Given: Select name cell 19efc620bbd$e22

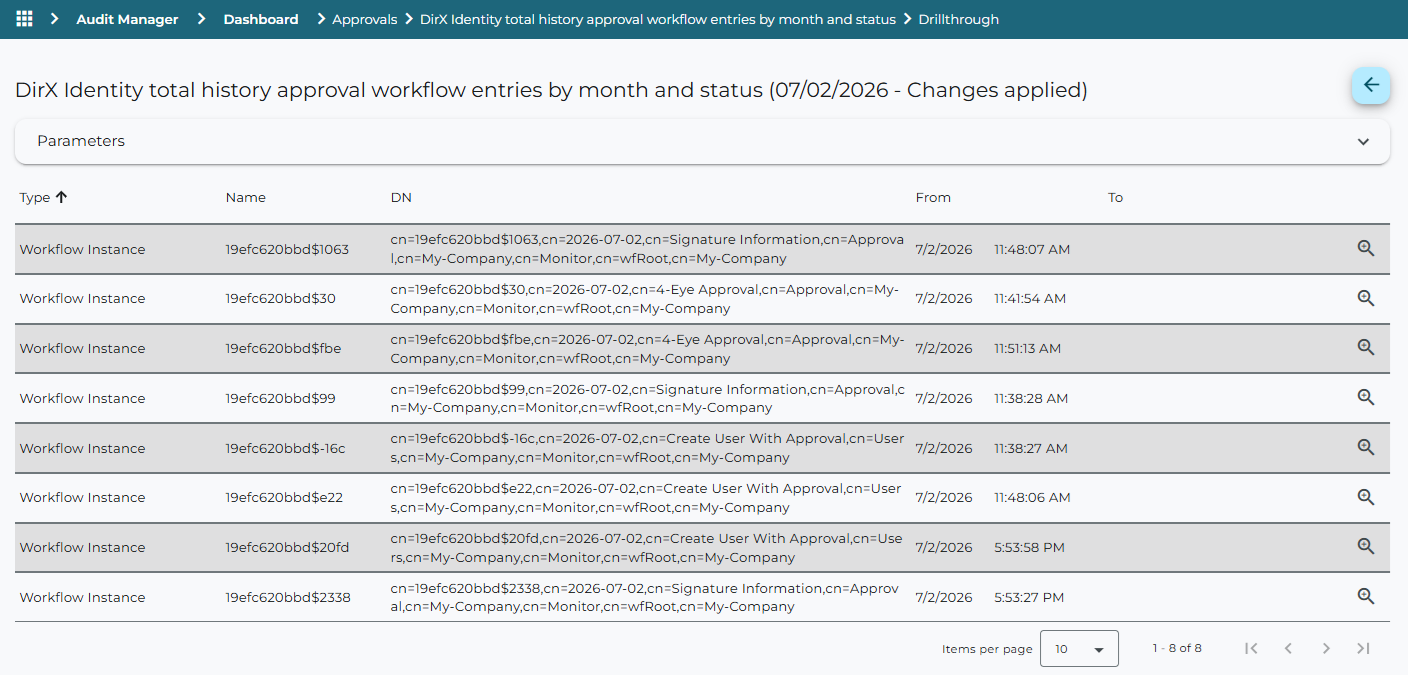Looking at the screenshot, I should [284, 497].
